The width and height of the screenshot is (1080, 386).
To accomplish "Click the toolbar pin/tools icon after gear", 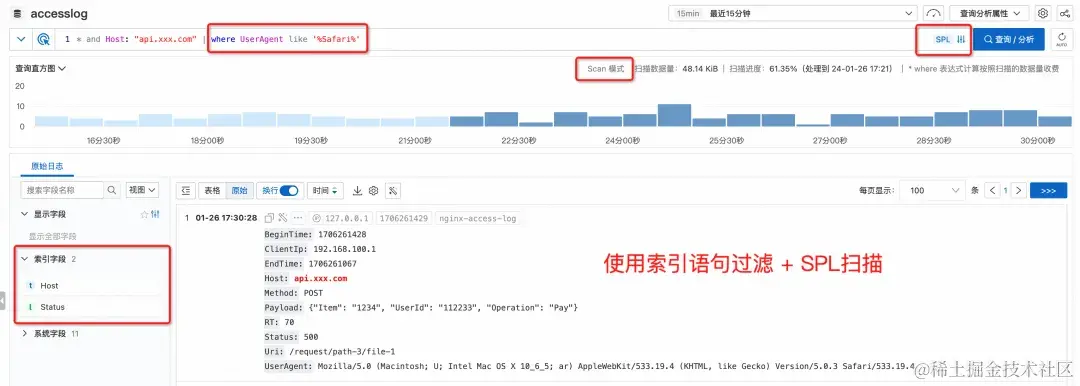I will (x=393, y=190).
